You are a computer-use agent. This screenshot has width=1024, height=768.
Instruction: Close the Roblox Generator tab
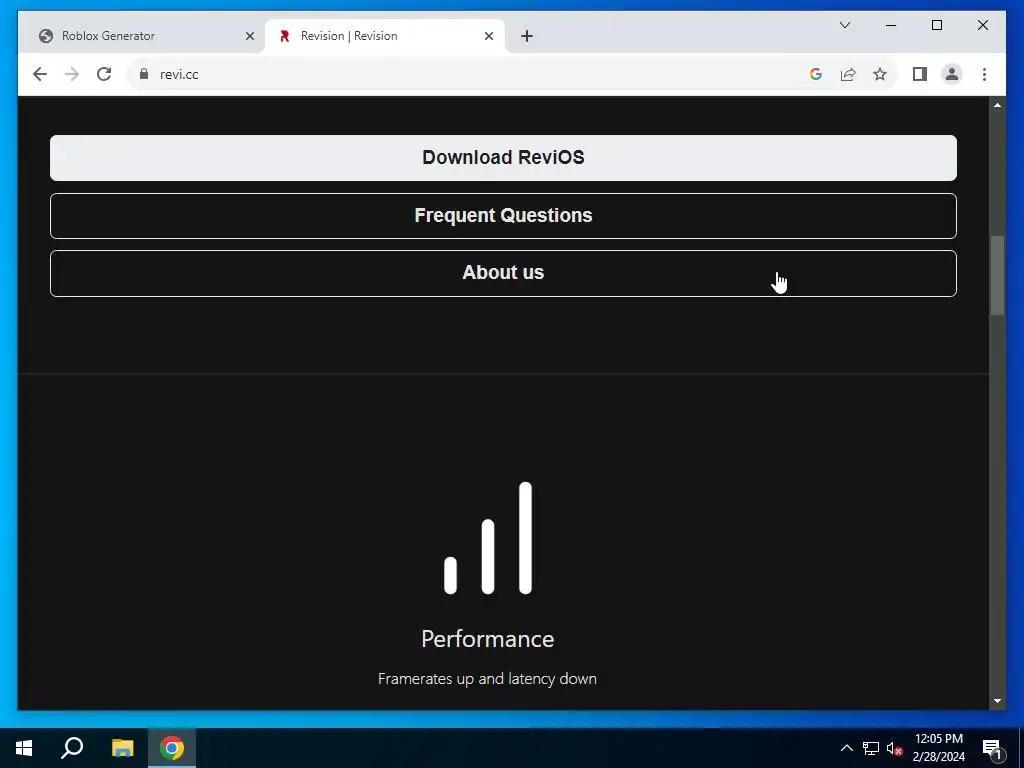(249, 36)
